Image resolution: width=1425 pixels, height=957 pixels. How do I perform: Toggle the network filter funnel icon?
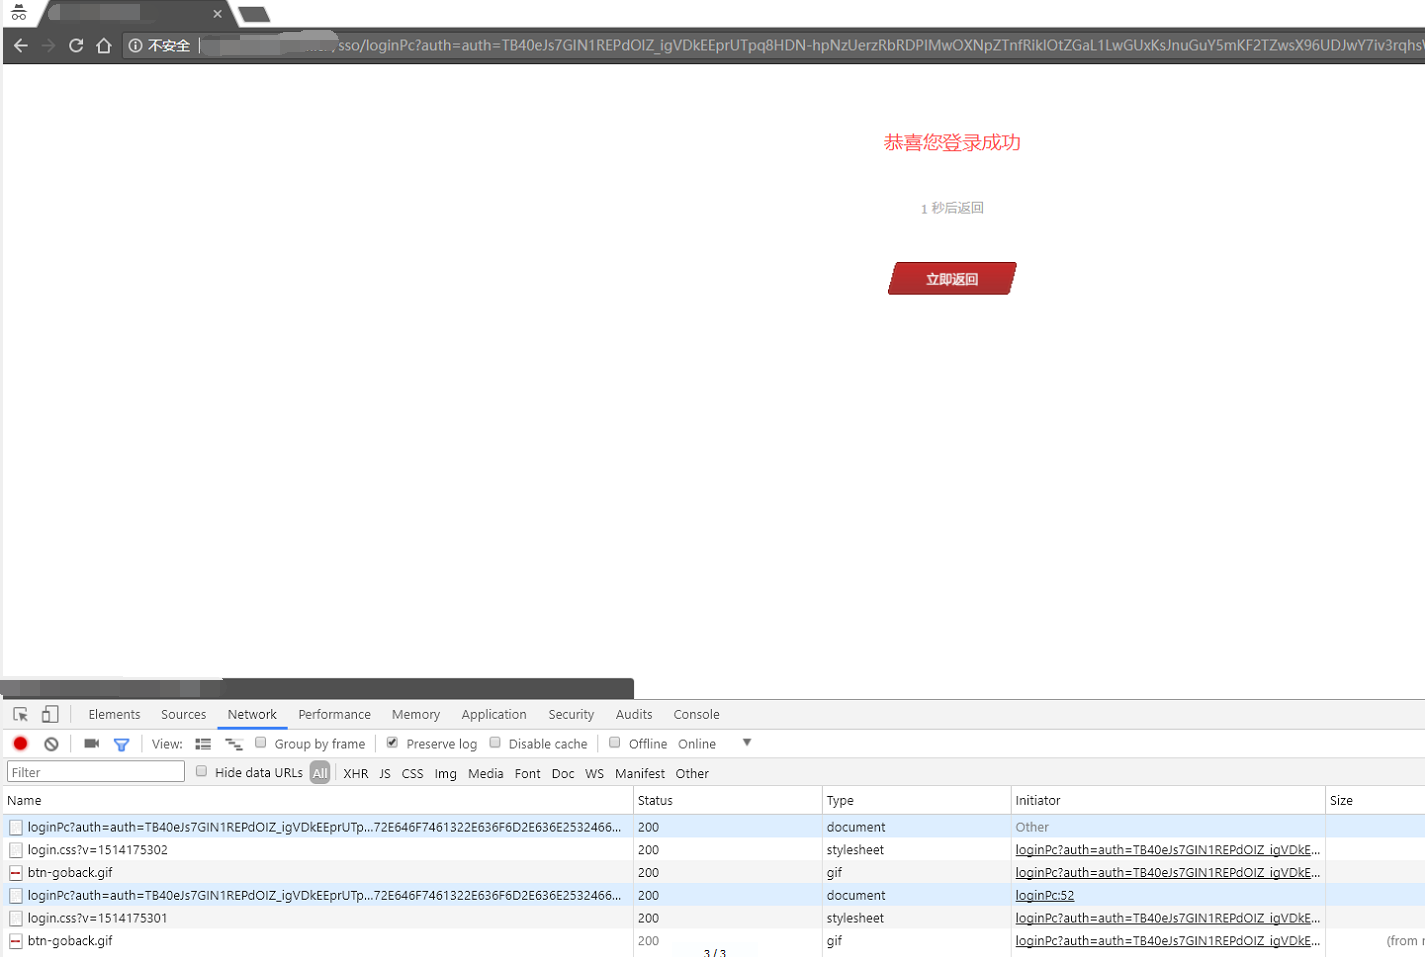pyautogui.click(x=121, y=744)
